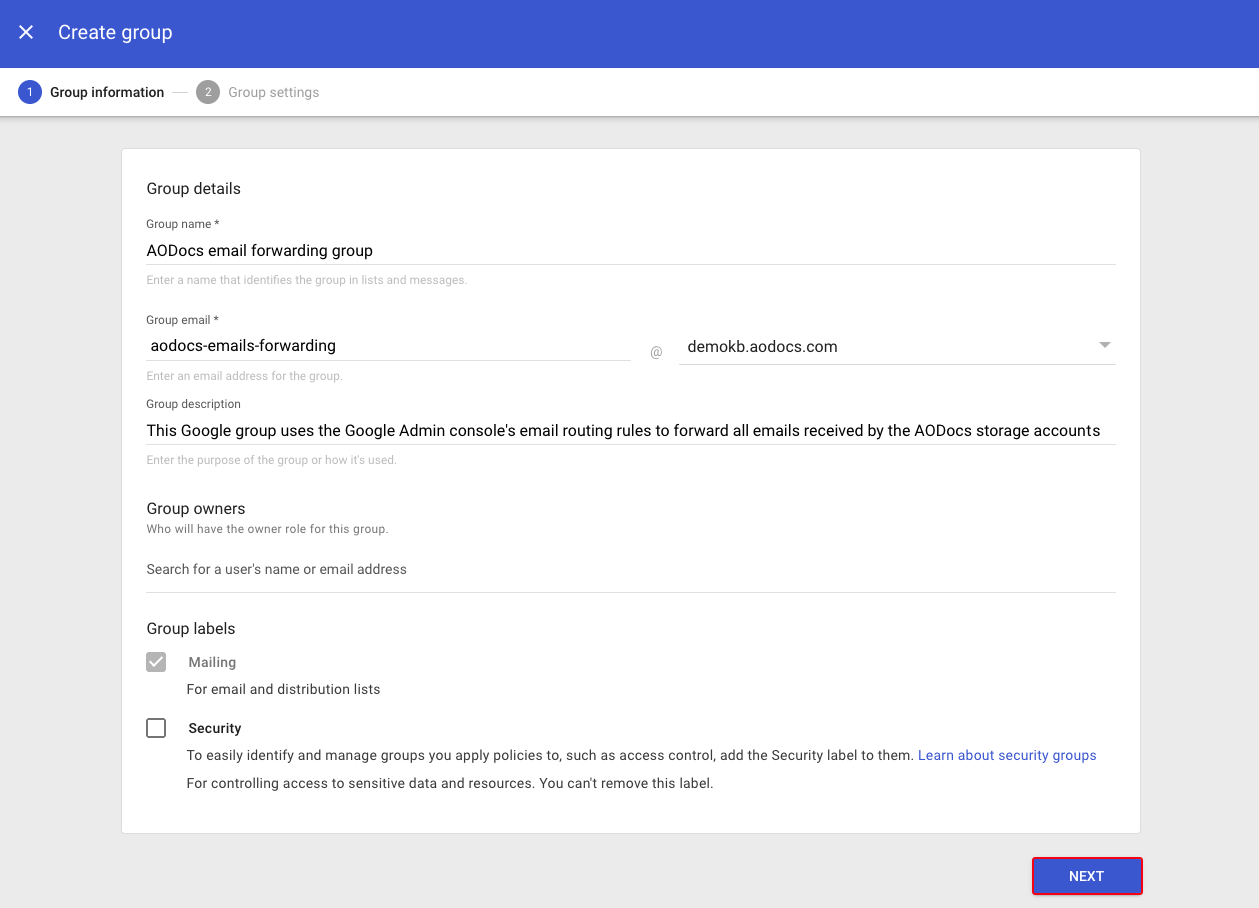Select step 1 Group information
This screenshot has width=1259, height=908.
pos(91,92)
